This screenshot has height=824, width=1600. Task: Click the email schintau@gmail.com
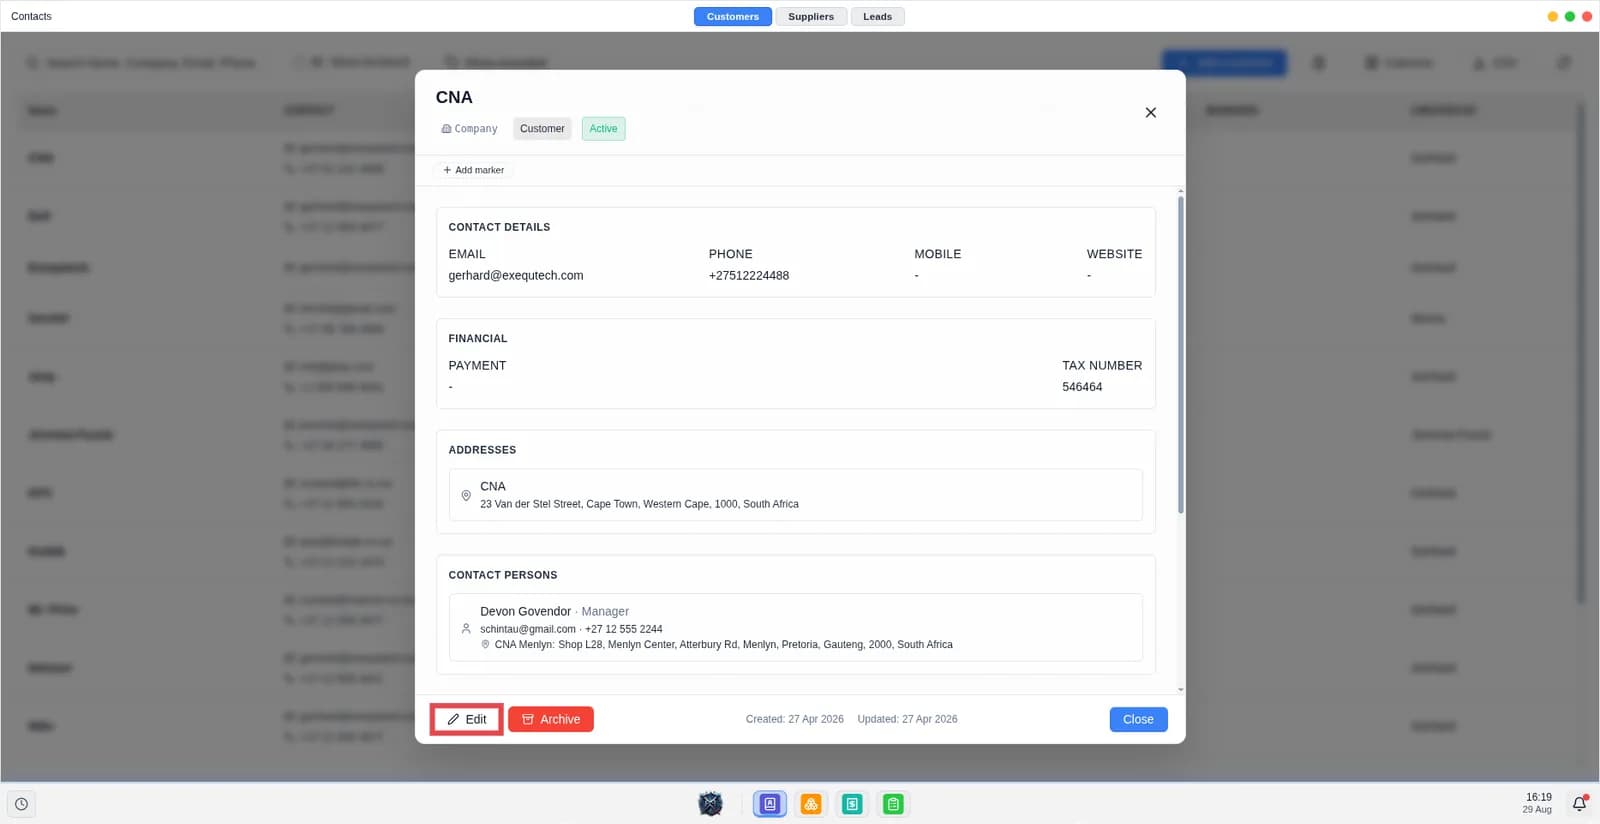pyautogui.click(x=528, y=629)
